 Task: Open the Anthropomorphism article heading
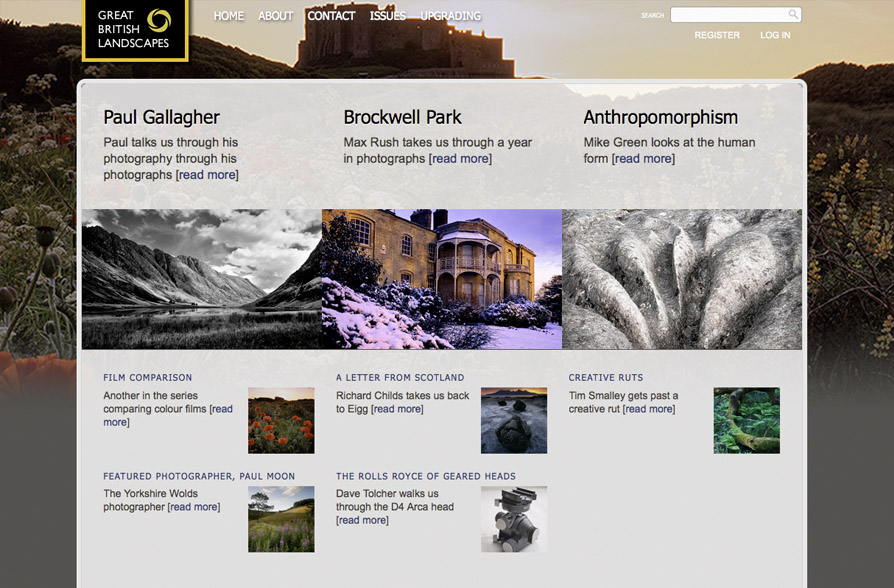click(x=660, y=117)
